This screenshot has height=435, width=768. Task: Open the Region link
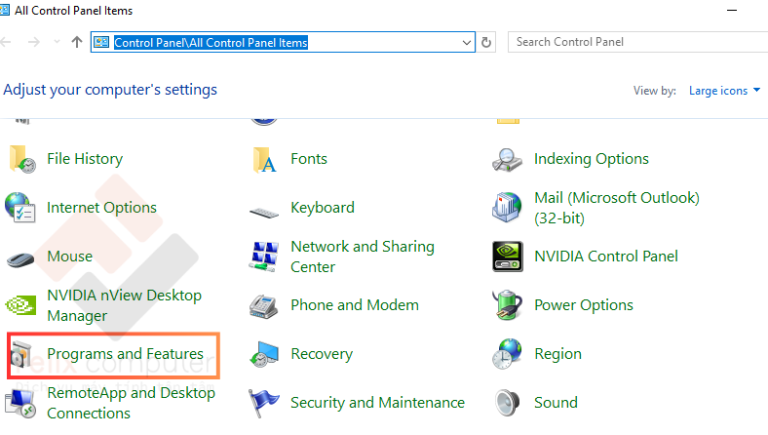coord(558,354)
